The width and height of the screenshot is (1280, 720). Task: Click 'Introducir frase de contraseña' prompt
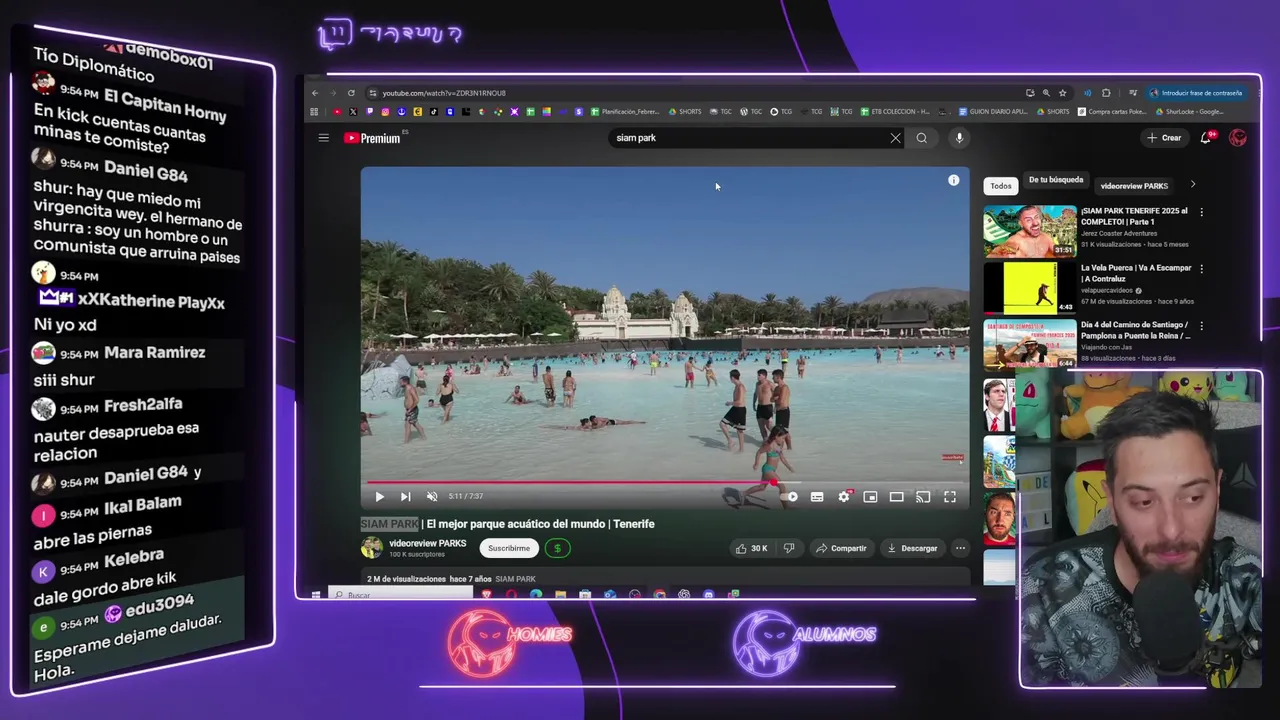coord(1196,93)
